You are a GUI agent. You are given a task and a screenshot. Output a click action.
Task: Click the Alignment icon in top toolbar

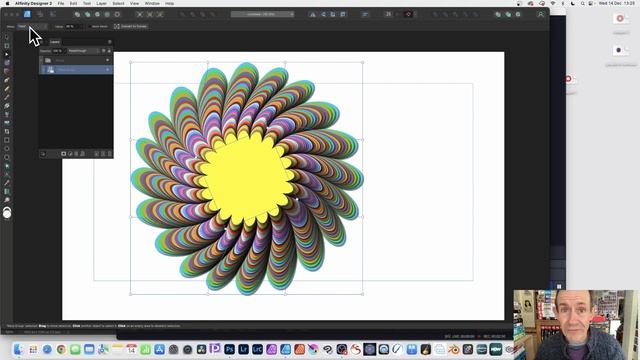(365, 14)
